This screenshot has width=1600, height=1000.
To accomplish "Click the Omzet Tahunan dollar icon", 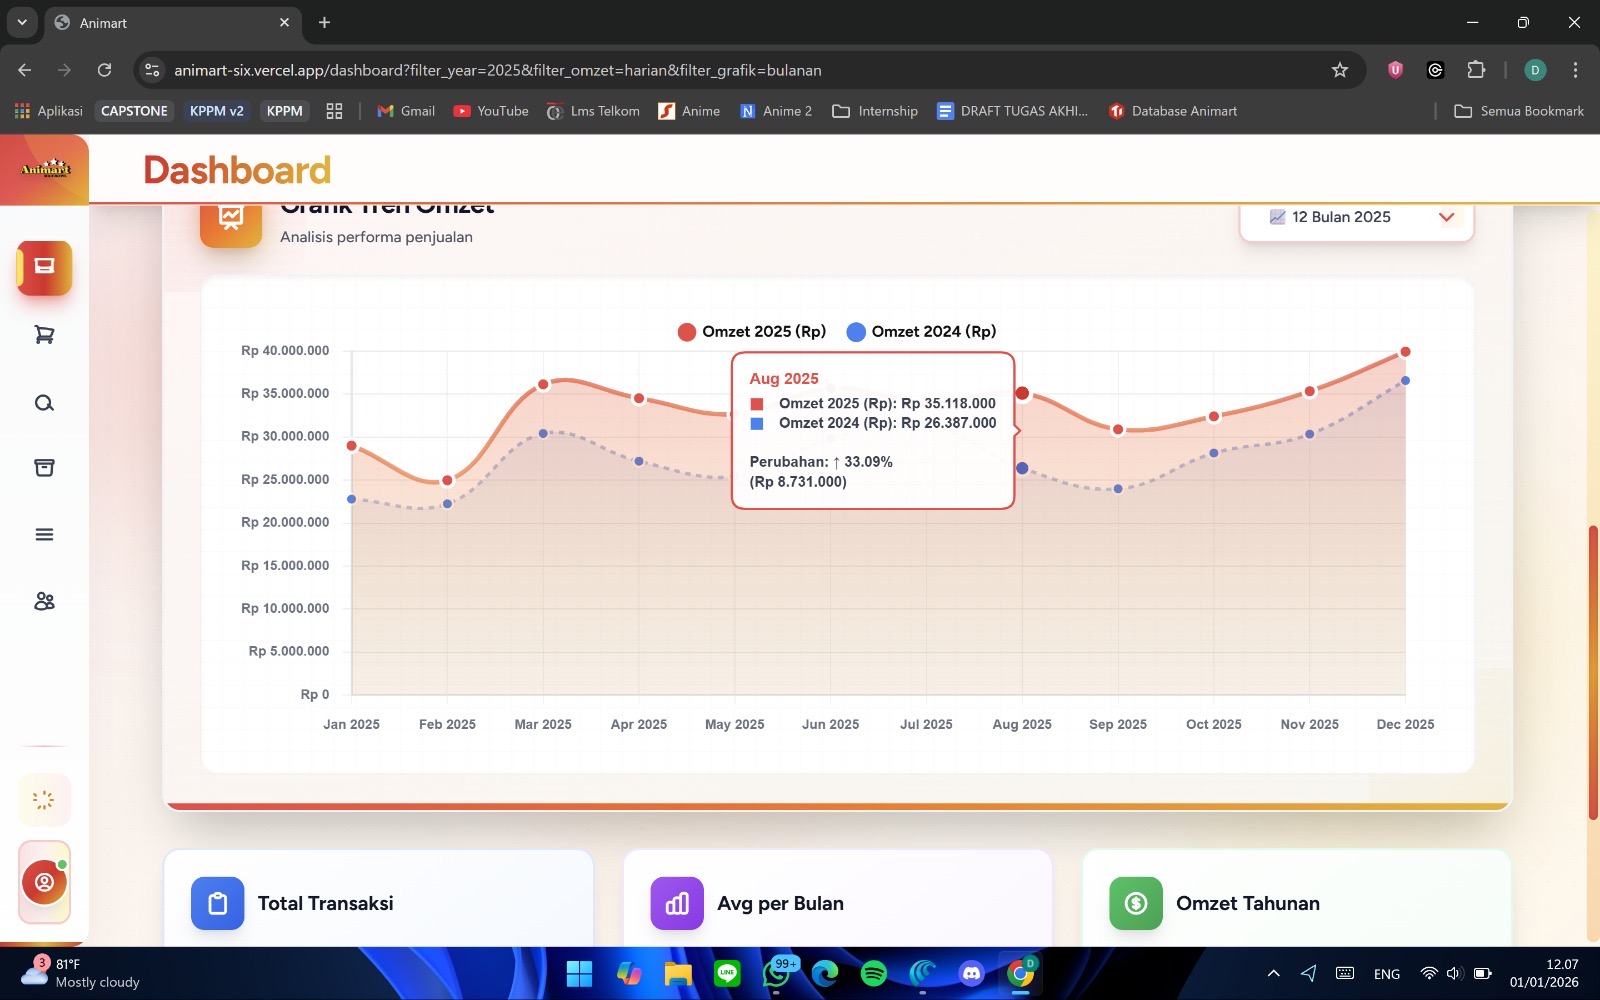I will (x=1136, y=904).
